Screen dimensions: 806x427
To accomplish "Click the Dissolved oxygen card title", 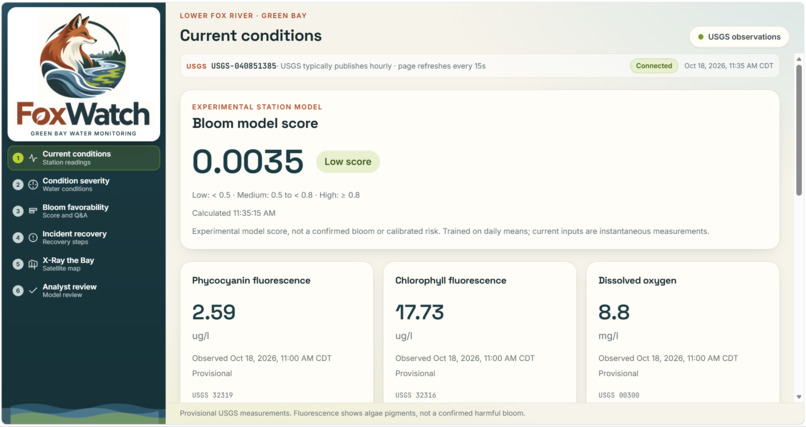I will [x=637, y=281].
